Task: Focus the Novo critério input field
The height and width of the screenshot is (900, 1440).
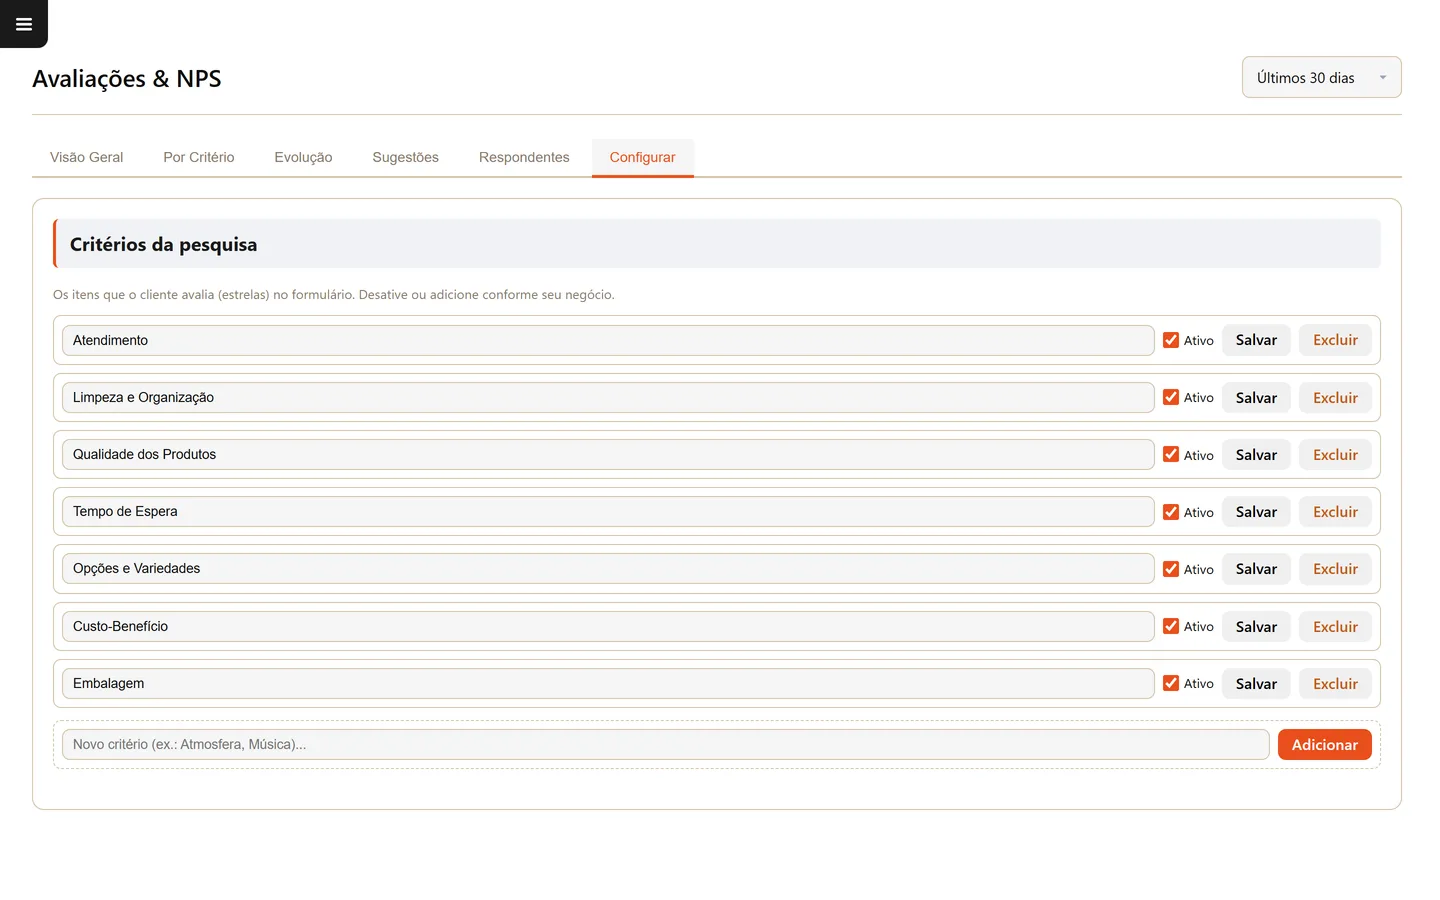Action: click(x=665, y=744)
